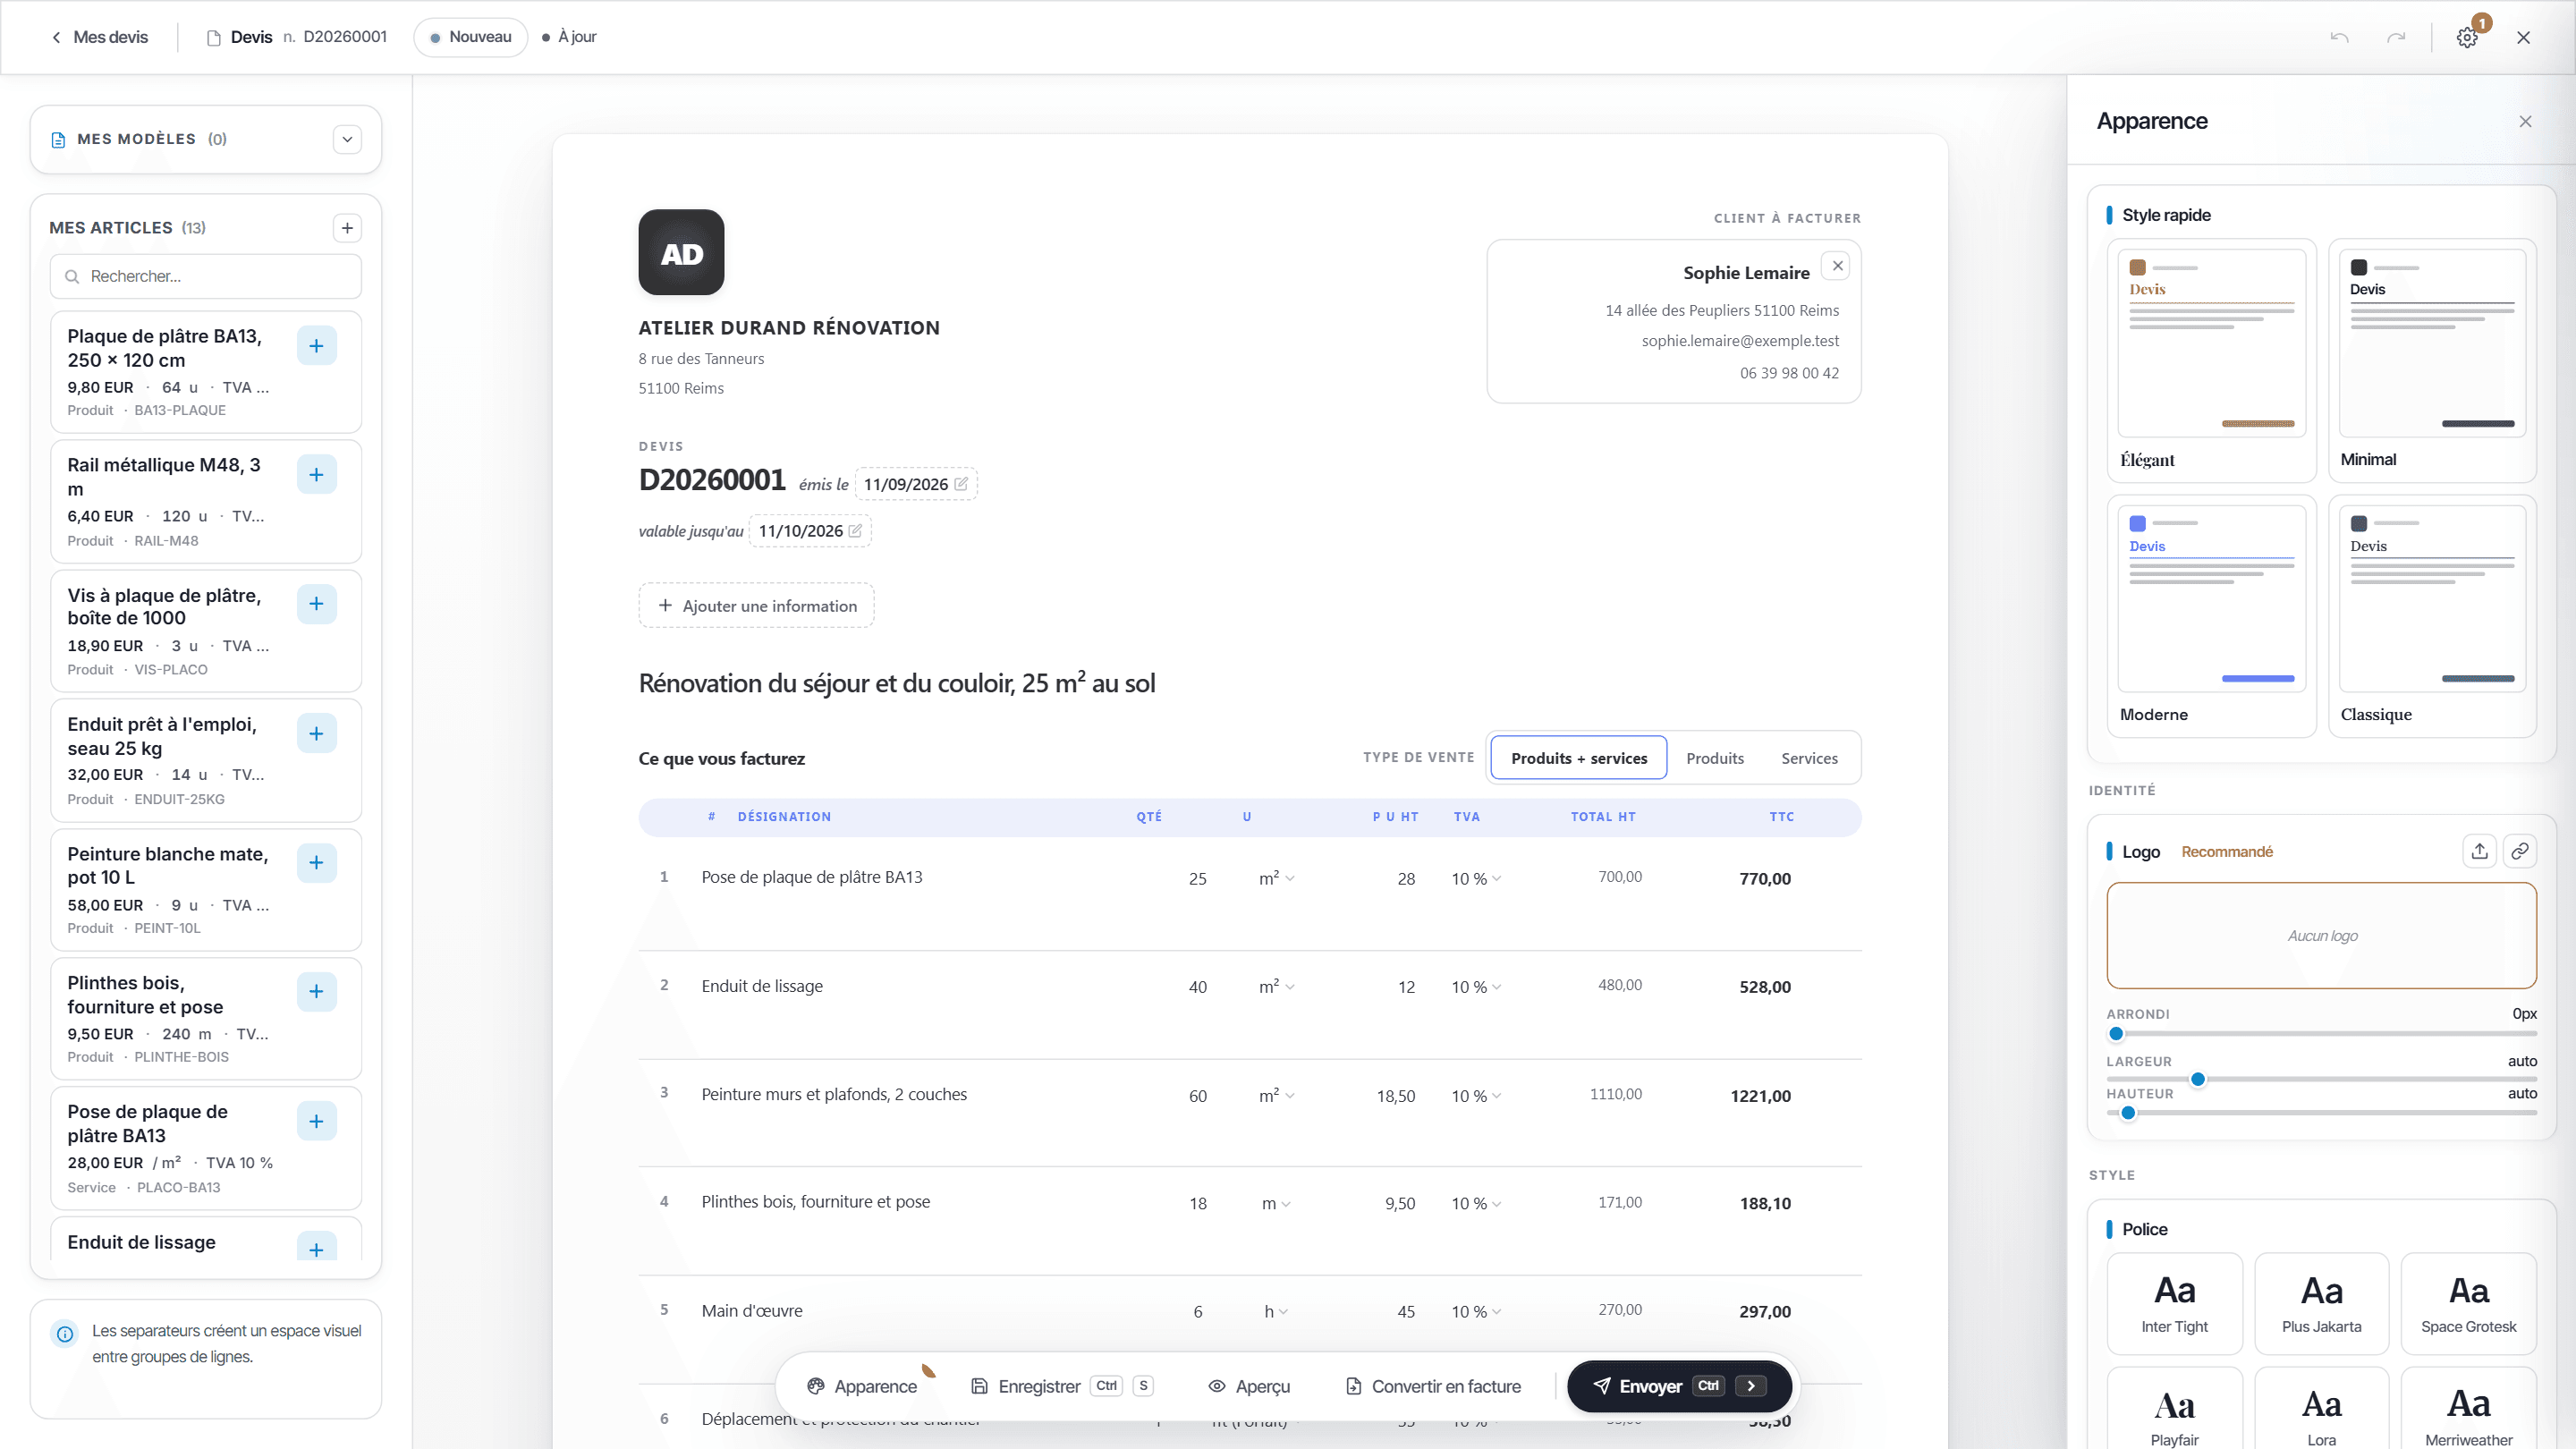Choose the Minimal quick style
Screen dimensions: 2576x1449
click(x=2432, y=360)
